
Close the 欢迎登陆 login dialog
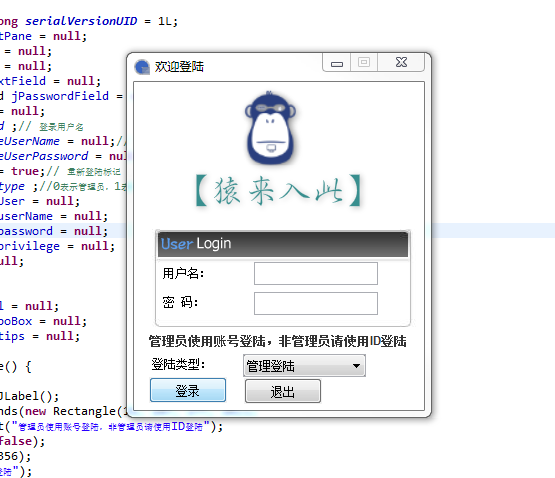click(x=401, y=63)
